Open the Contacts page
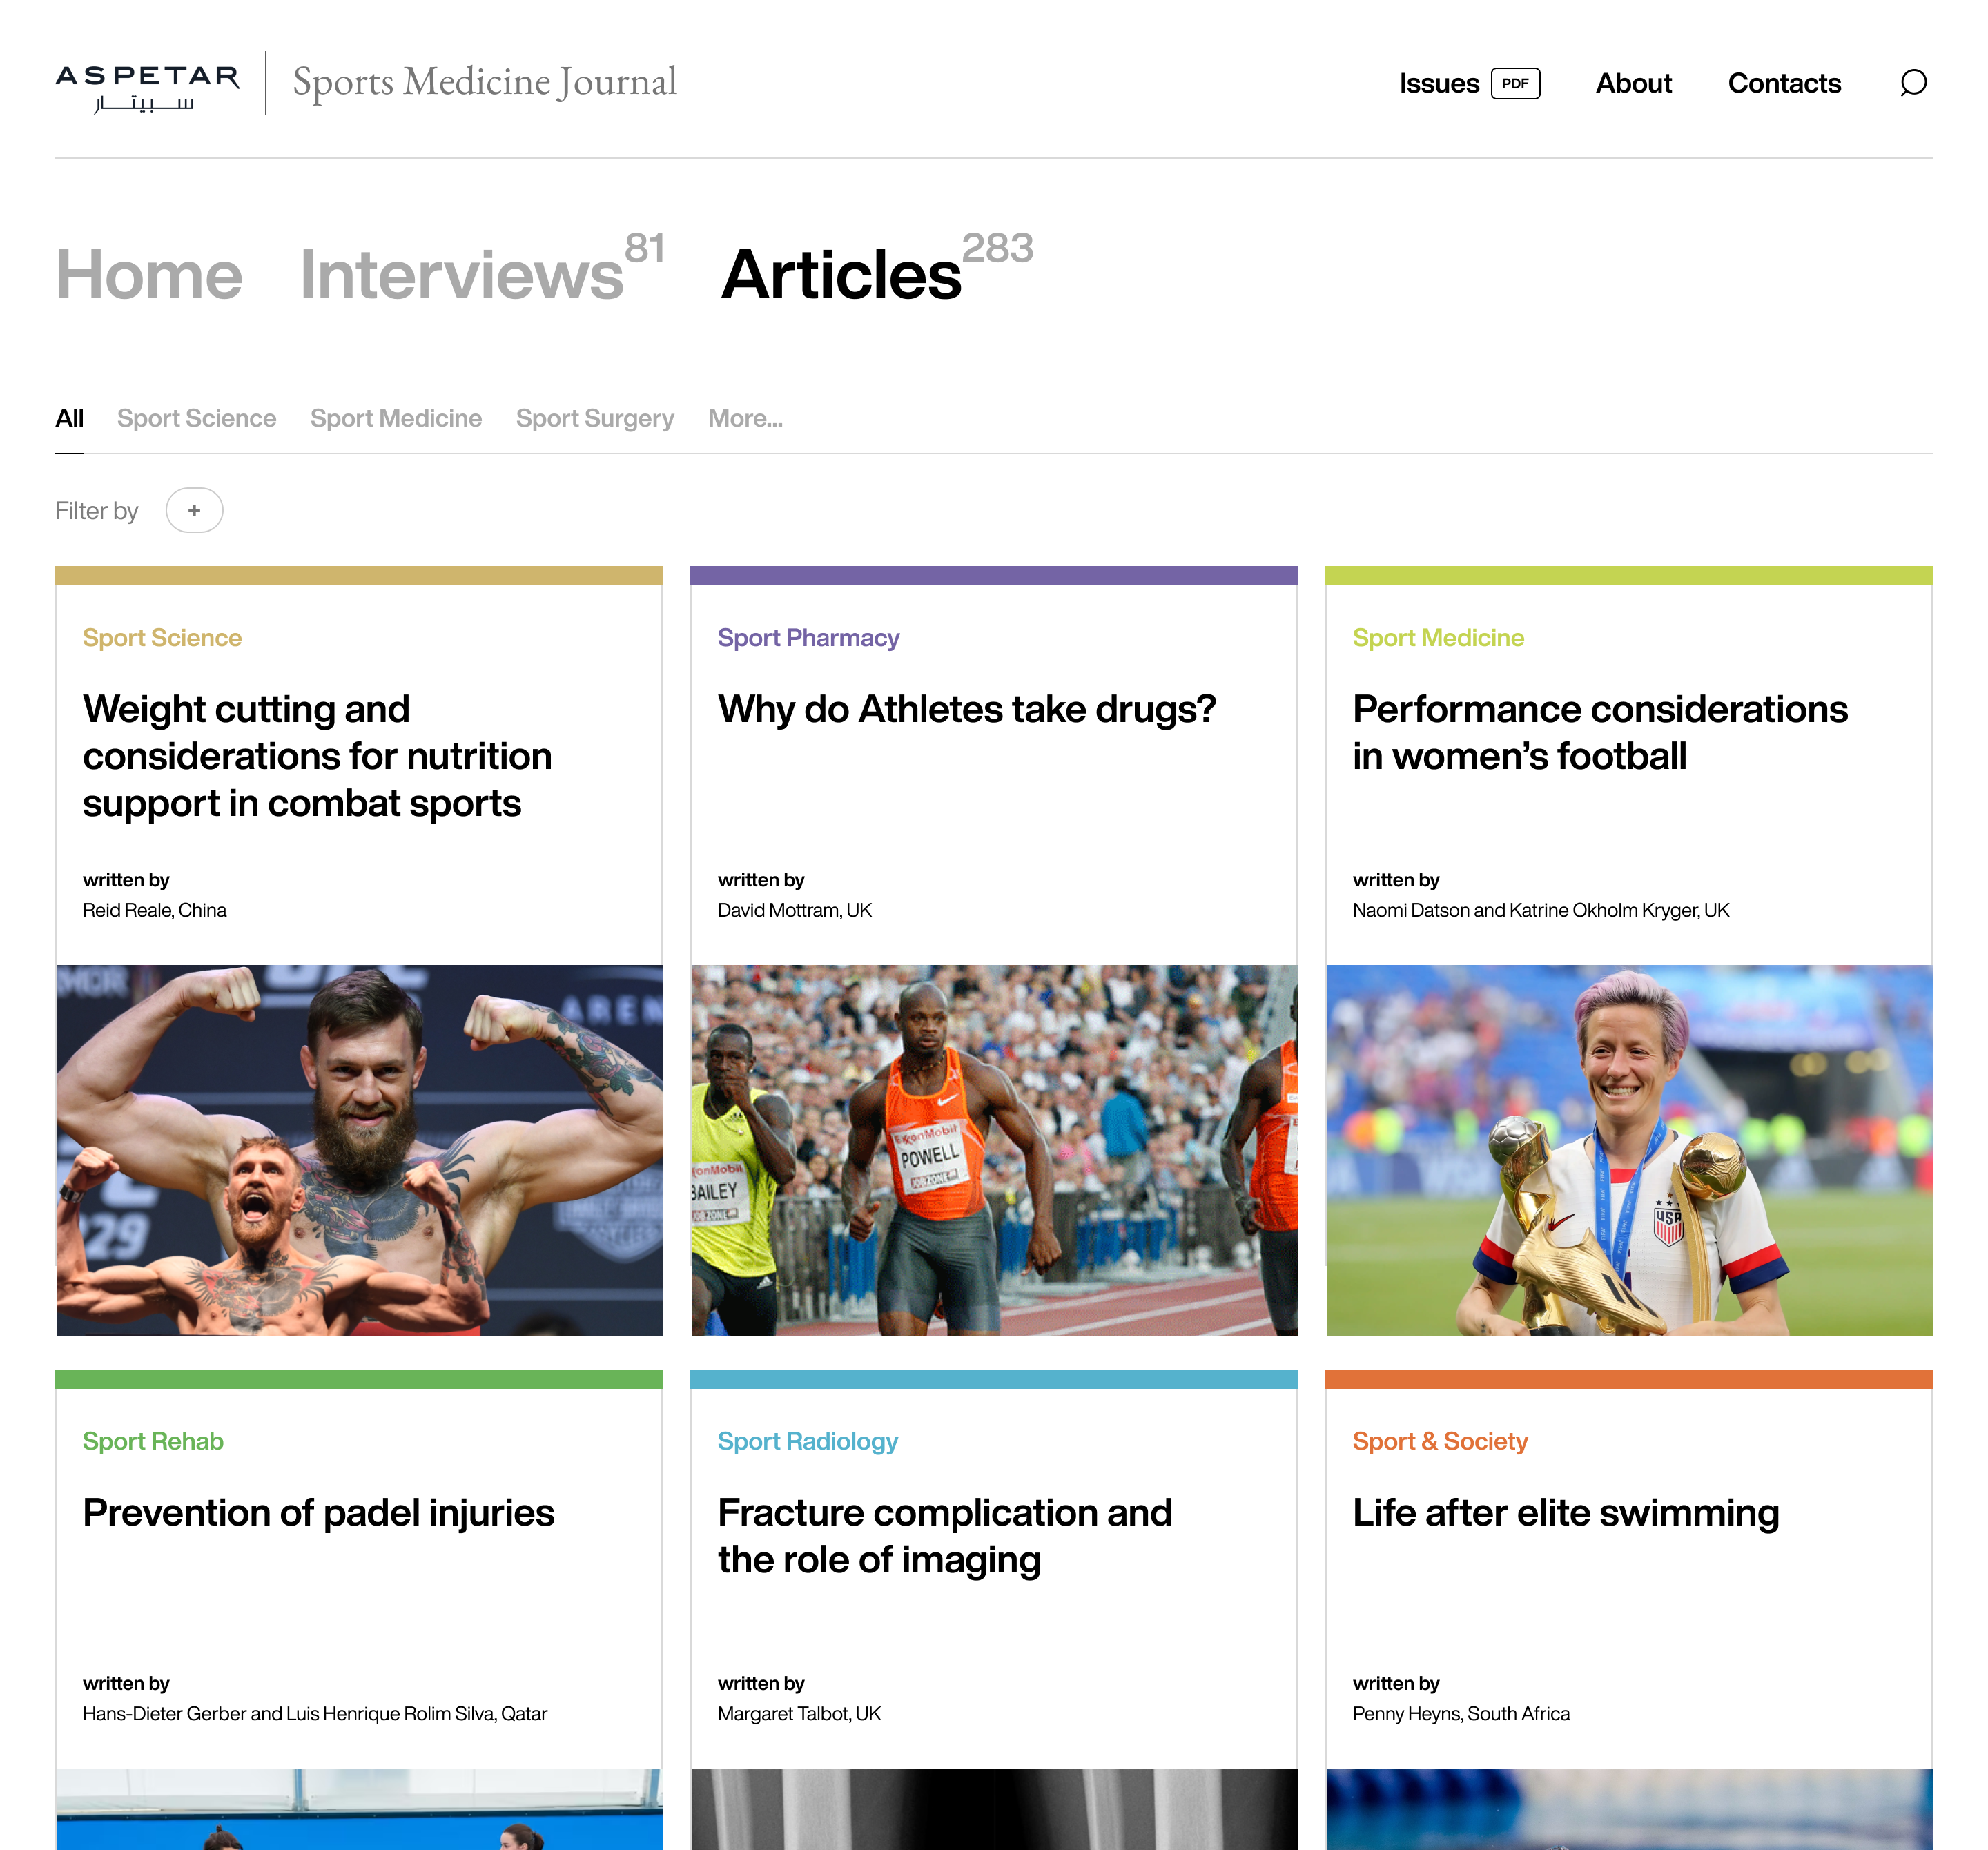This screenshot has width=1988, height=1850. point(1784,83)
